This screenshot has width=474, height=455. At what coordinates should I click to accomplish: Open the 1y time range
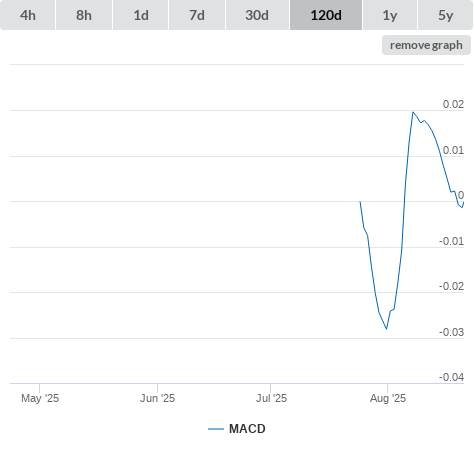(x=390, y=15)
